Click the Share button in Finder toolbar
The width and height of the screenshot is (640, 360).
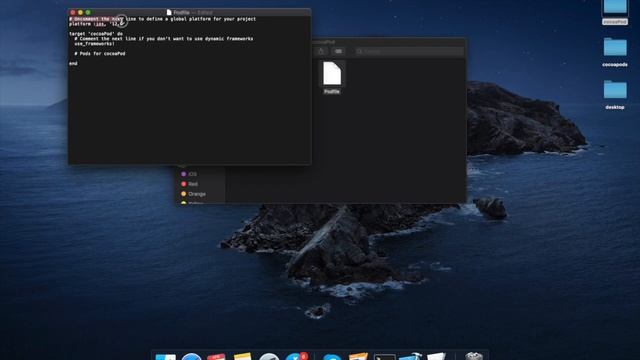321,51
